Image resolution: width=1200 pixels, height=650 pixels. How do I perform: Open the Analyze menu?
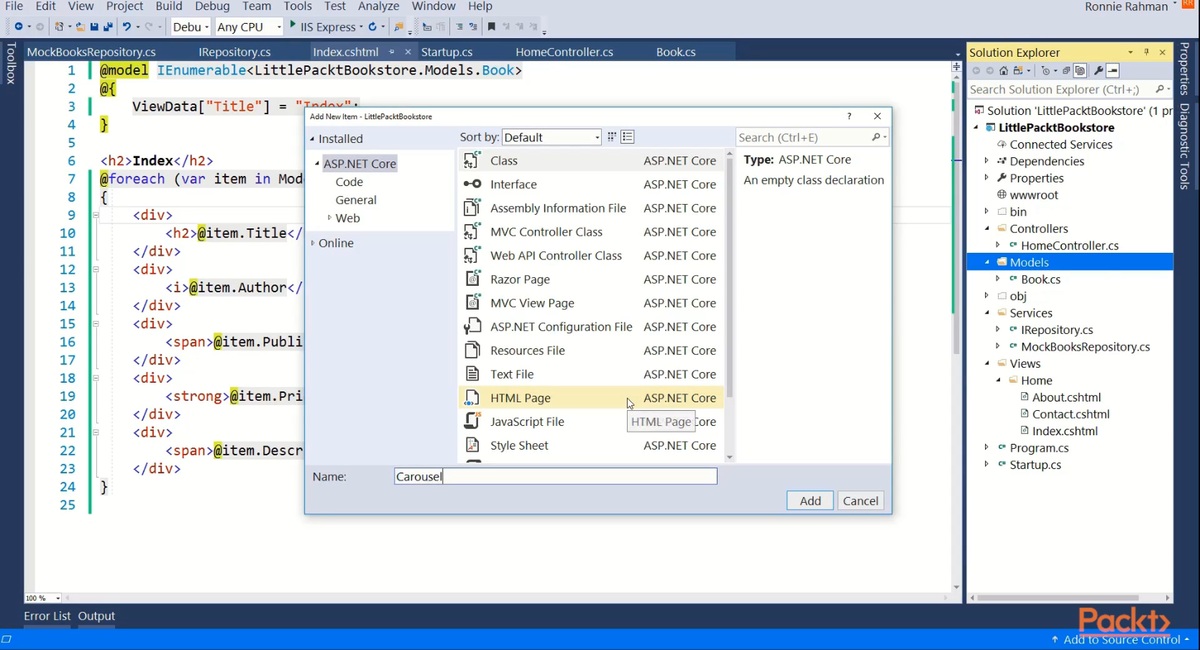point(378,6)
